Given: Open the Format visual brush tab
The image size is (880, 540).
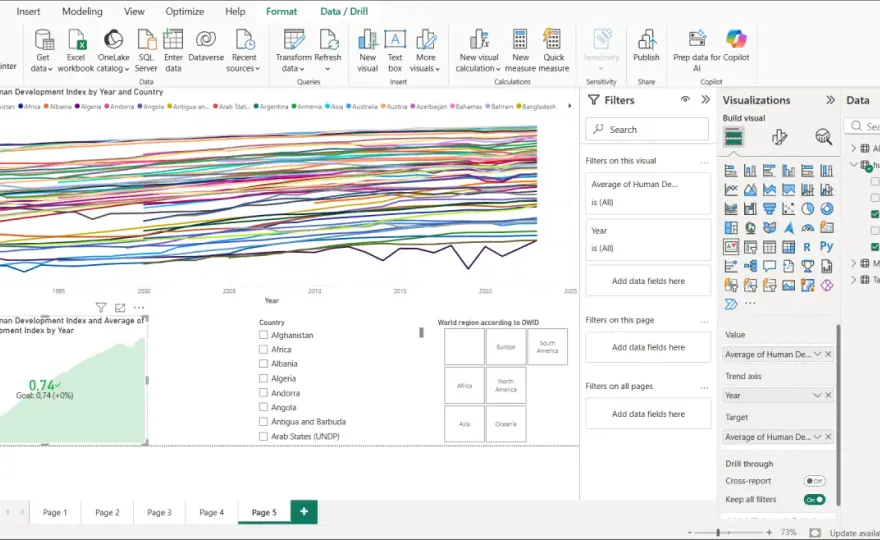Looking at the screenshot, I should (779, 137).
